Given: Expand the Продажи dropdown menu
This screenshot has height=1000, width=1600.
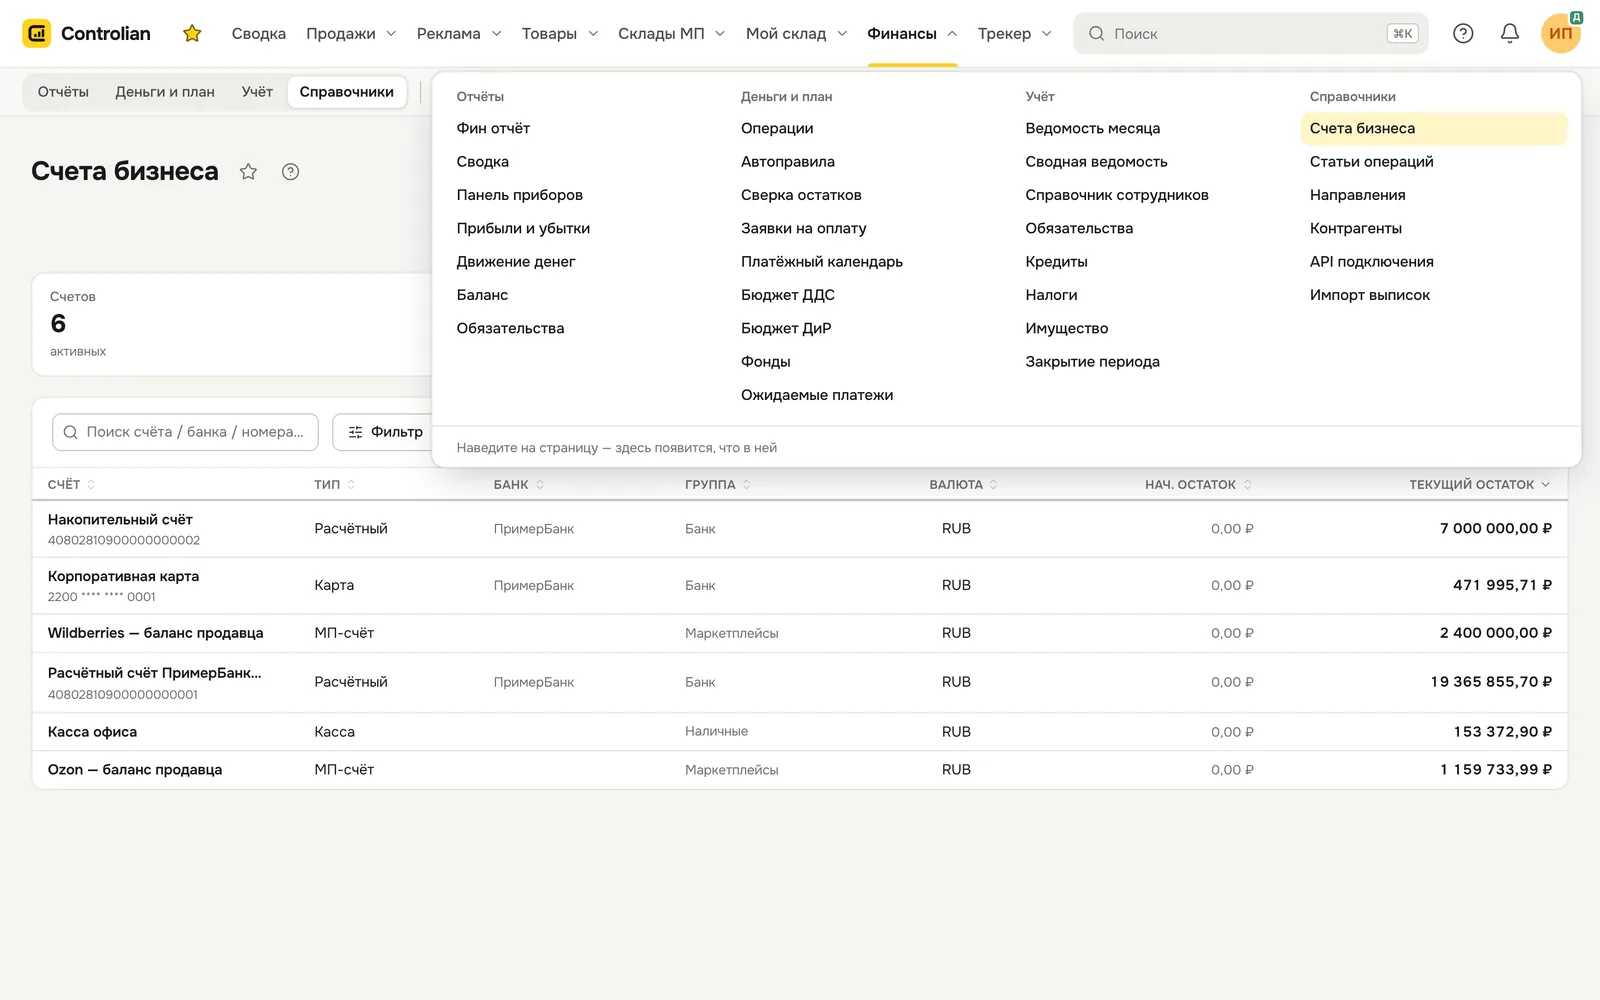Looking at the screenshot, I should (x=351, y=34).
